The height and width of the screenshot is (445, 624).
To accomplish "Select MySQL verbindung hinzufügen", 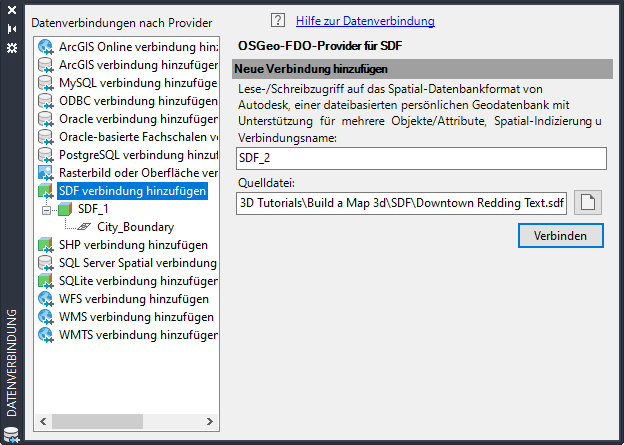I will pyautogui.click(x=138, y=83).
